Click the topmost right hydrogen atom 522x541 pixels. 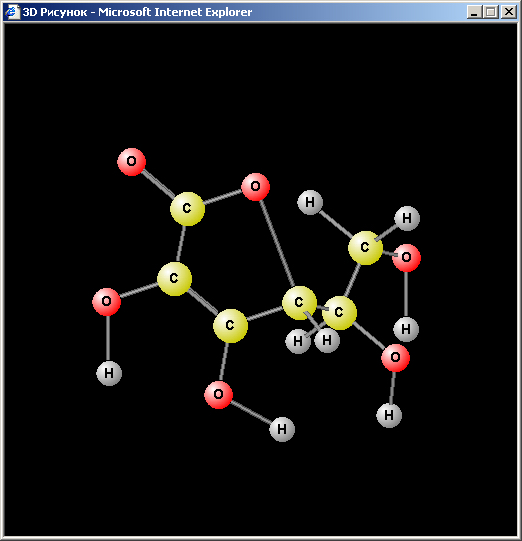click(407, 218)
